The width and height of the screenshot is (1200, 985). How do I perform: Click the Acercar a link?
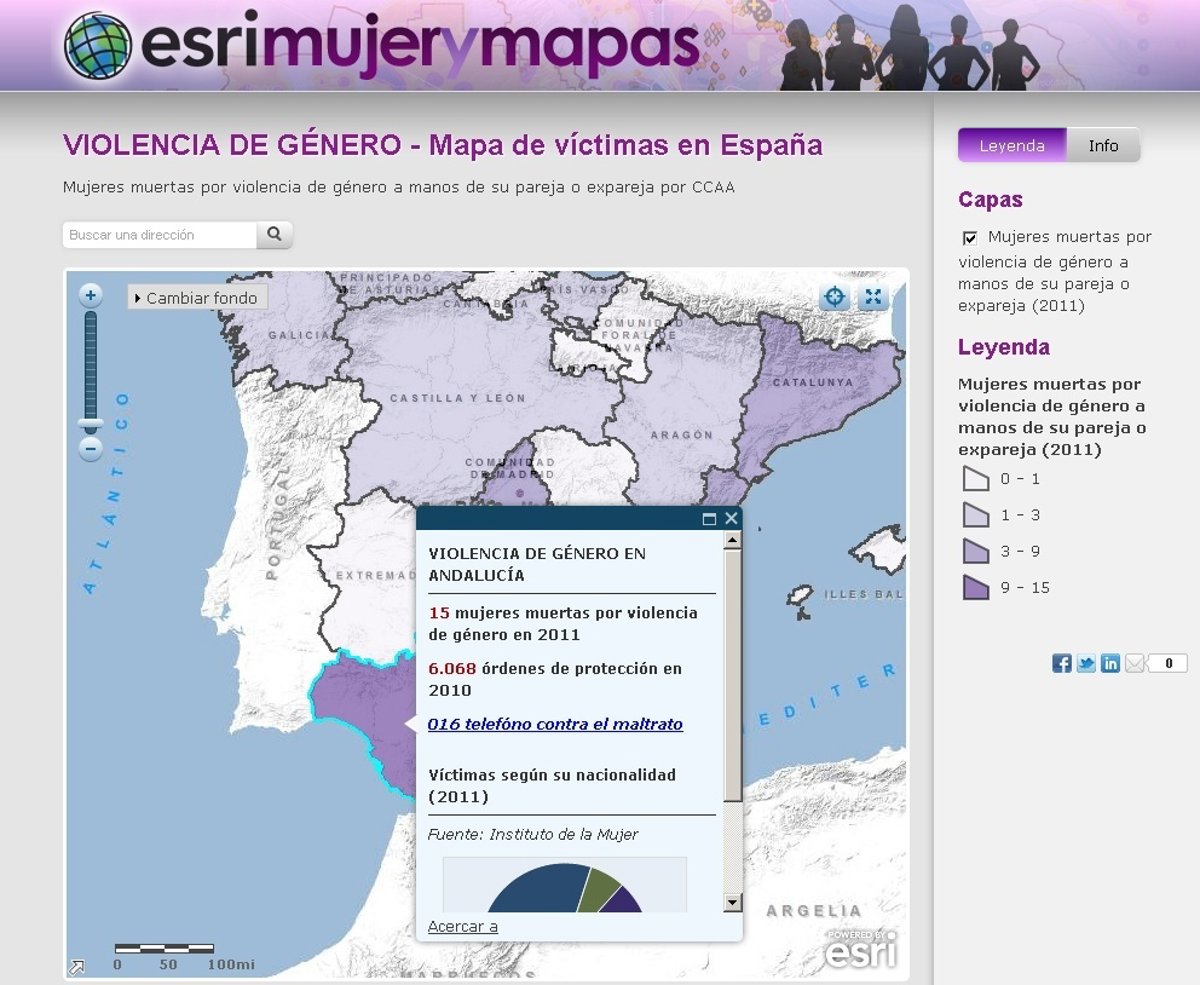(462, 926)
